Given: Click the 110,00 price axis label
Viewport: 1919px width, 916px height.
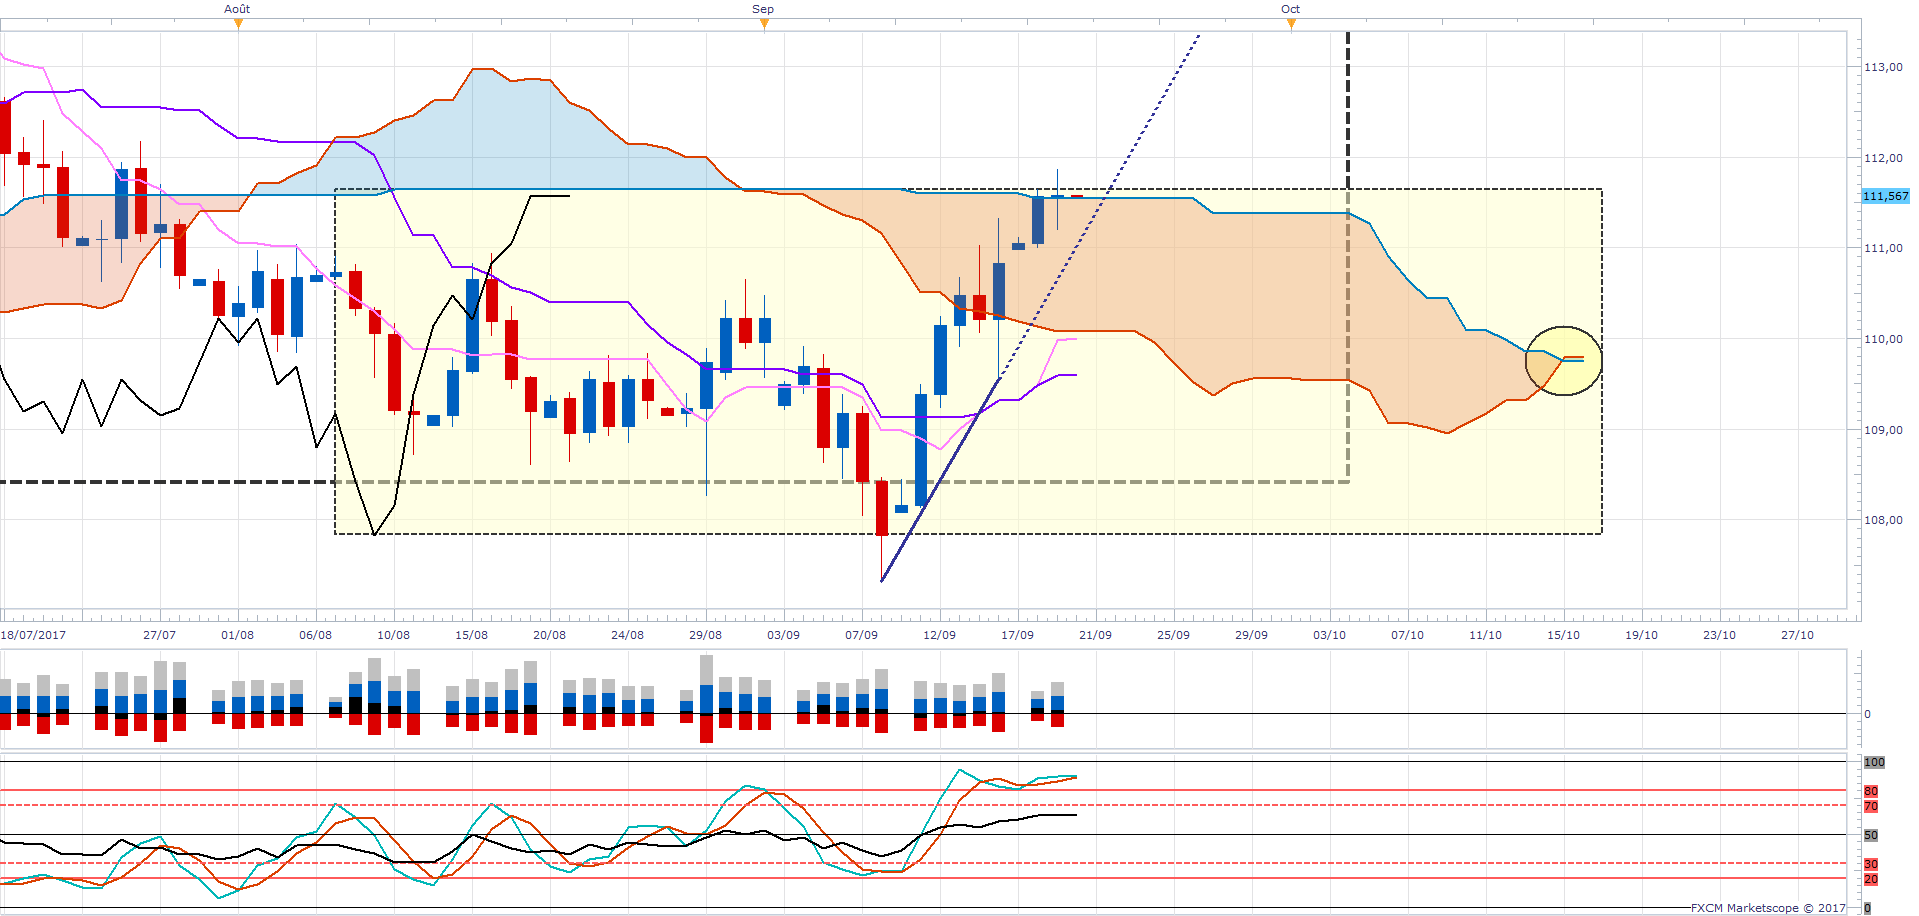Looking at the screenshot, I should 1883,339.
